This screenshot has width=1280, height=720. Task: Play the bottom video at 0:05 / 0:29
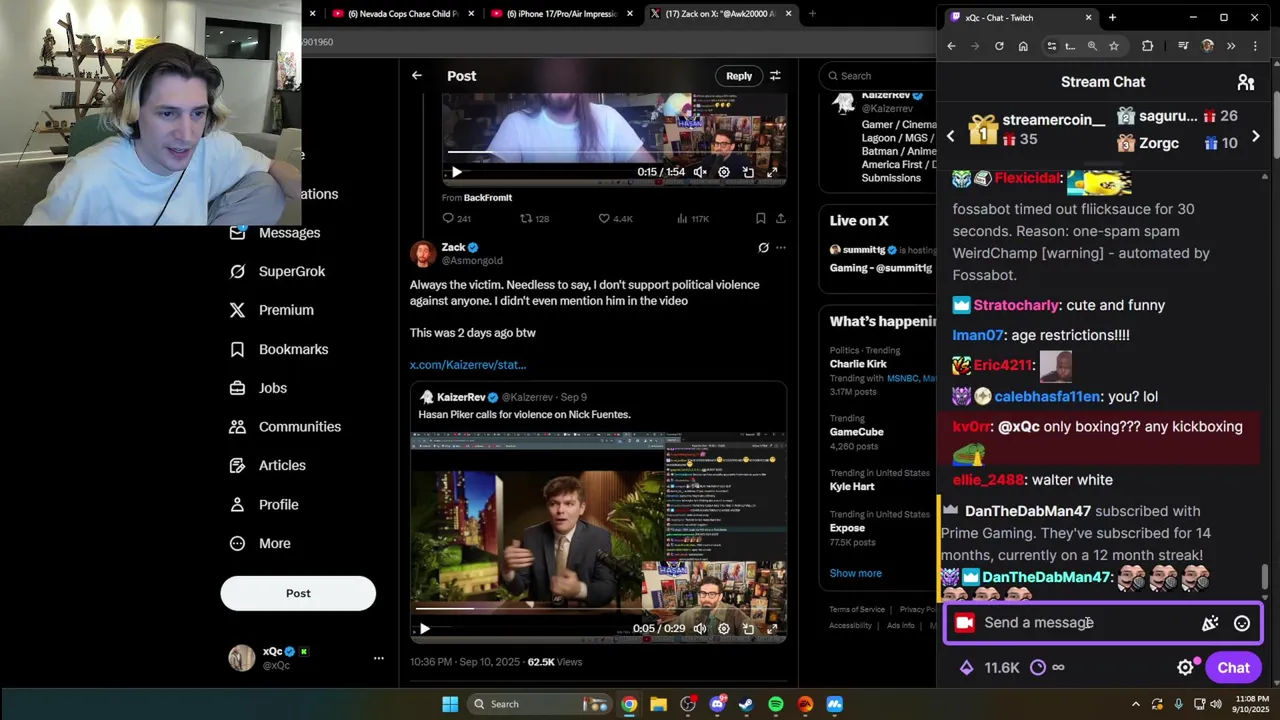coord(425,629)
